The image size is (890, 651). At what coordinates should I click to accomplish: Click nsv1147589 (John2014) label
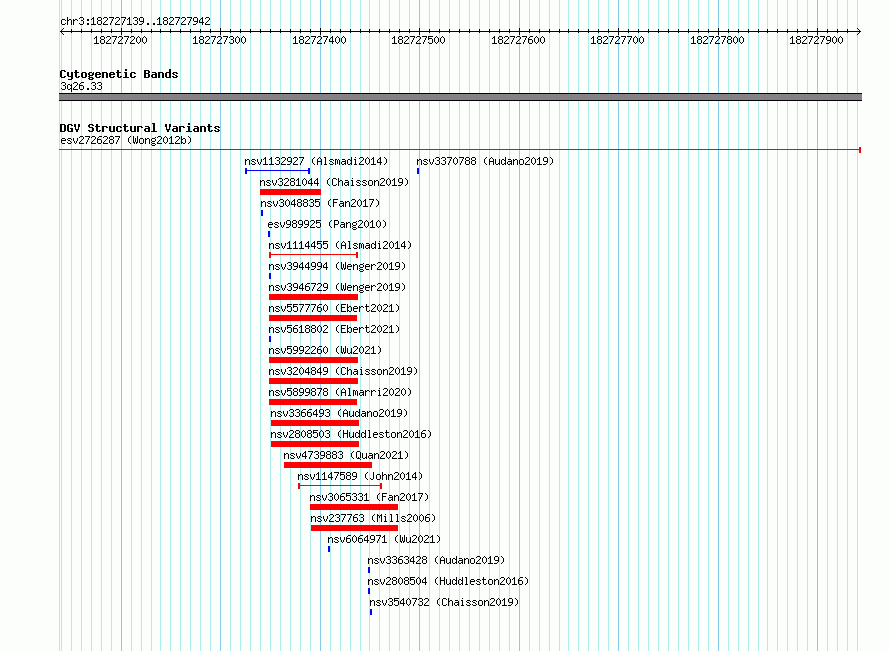pos(360,476)
